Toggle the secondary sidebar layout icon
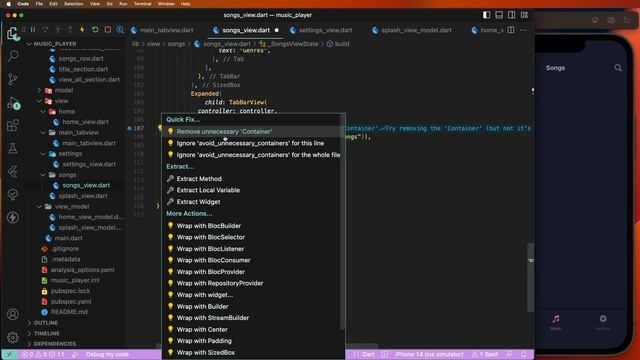 point(511,15)
